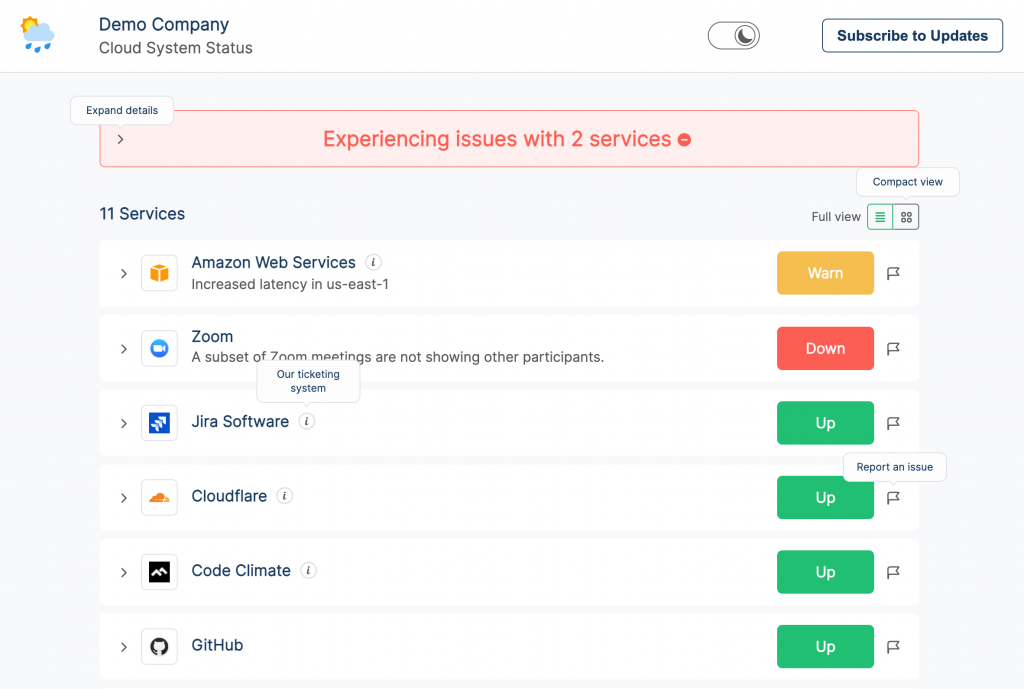The width and height of the screenshot is (1024, 689).
Task: Toggle dark mode switch in header
Action: [x=734, y=36]
